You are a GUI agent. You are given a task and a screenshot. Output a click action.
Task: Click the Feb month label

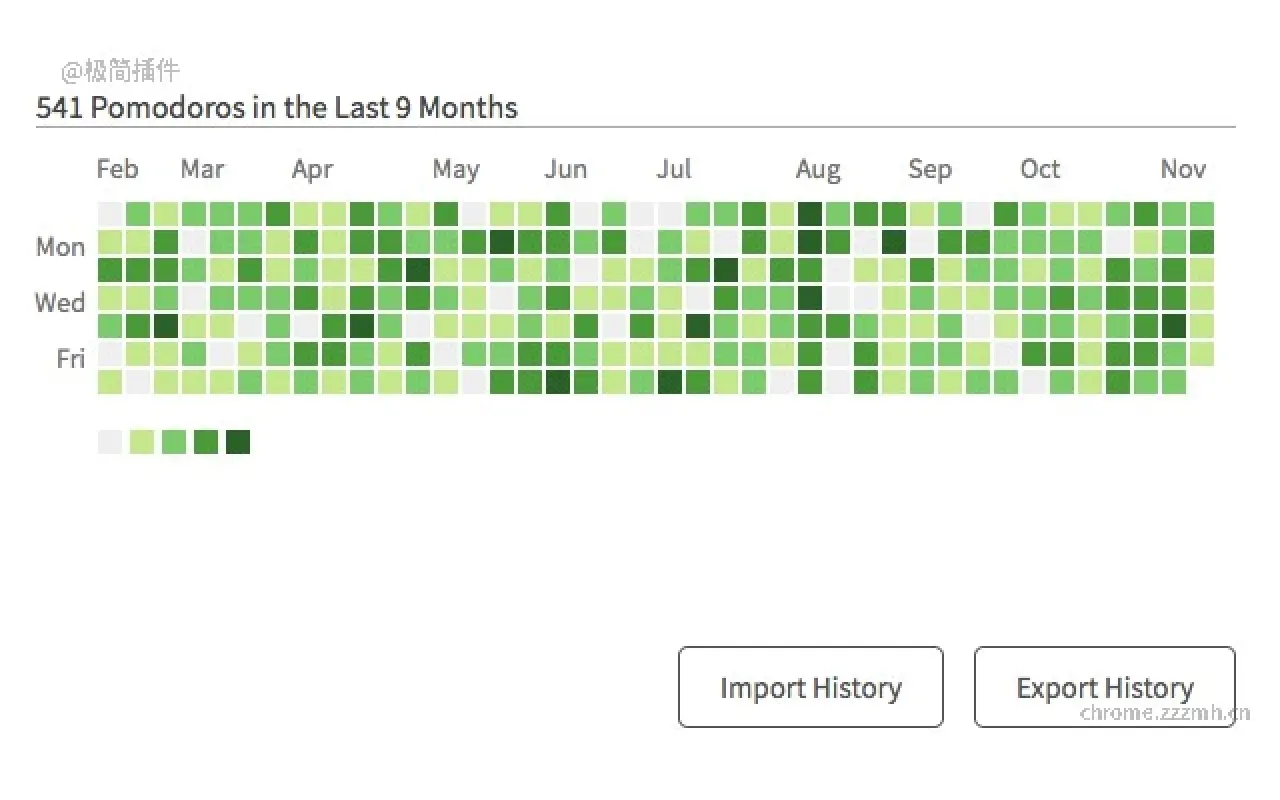coord(117,169)
